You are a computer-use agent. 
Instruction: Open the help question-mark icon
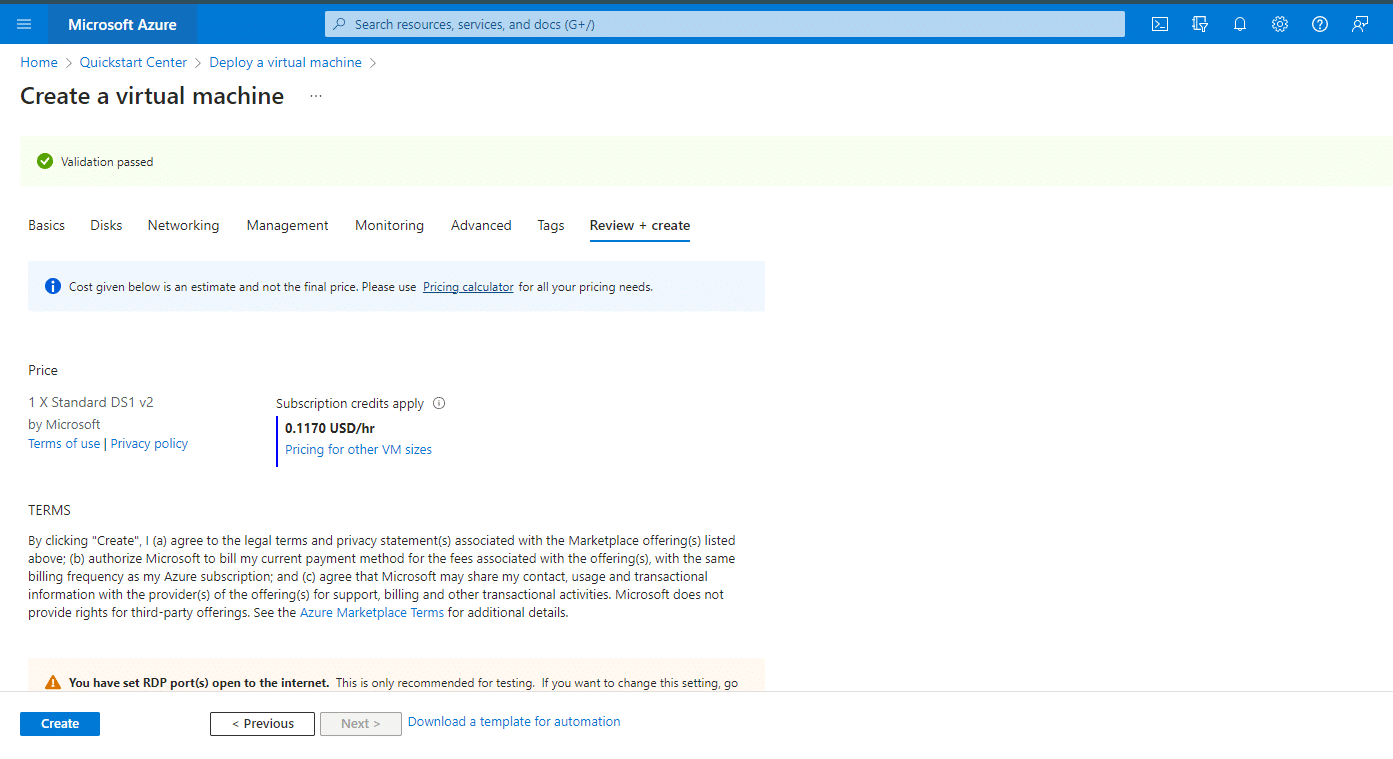tap(1319, 23)
